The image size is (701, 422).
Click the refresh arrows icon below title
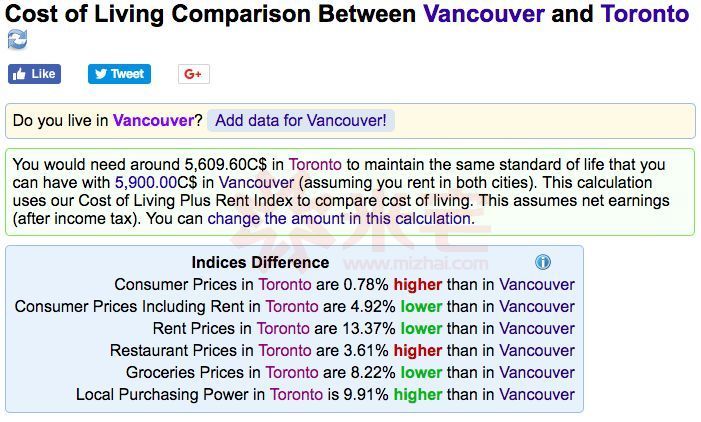click(x=17, y=39)
